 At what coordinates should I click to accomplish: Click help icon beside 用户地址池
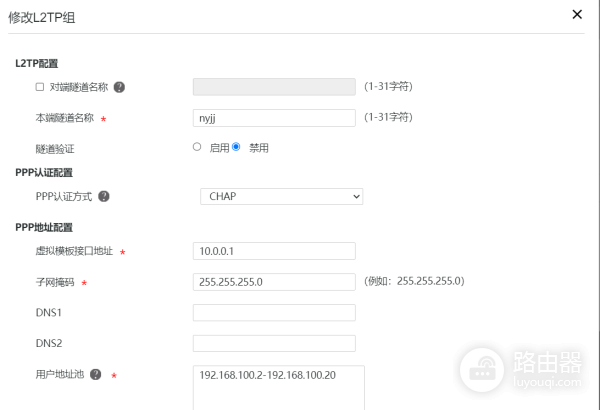coord(96,375)
